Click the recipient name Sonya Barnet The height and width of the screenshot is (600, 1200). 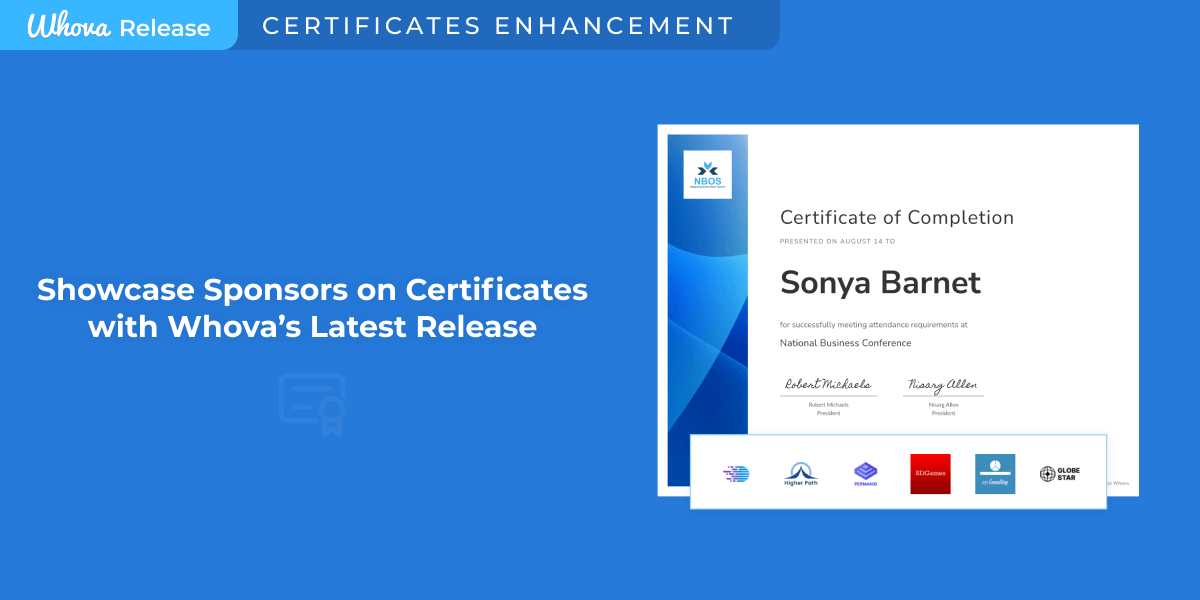click(880, 283)
